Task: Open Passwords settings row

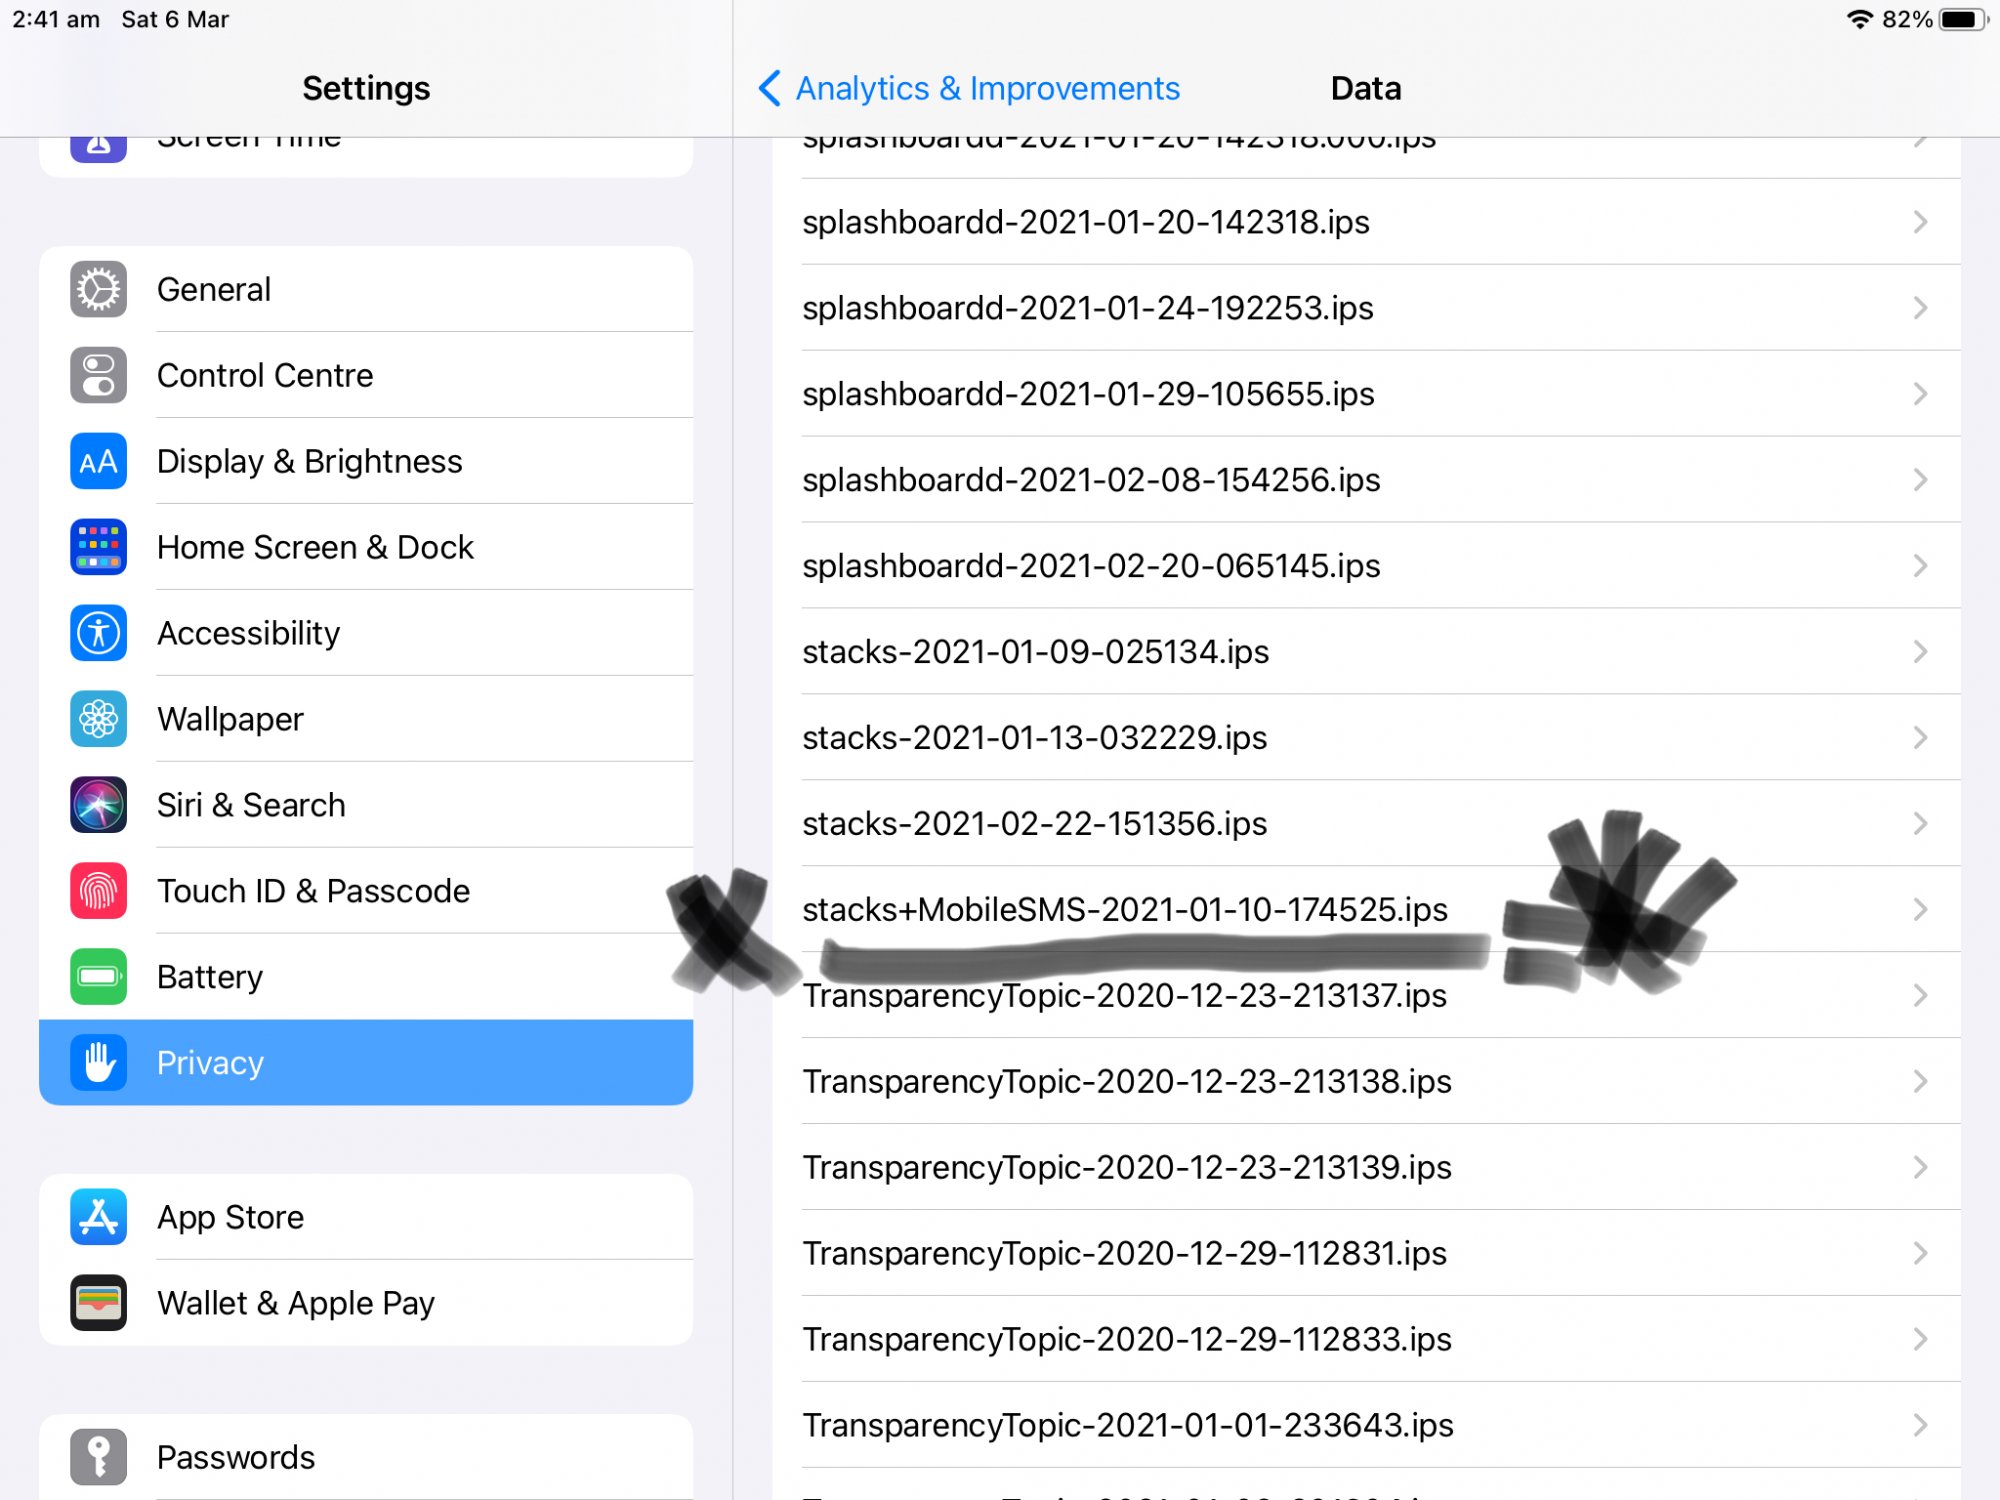Action: tap(366, 1458)
